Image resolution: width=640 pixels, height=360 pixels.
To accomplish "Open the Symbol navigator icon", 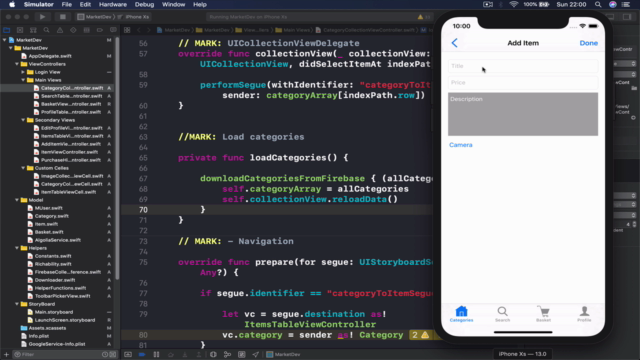I will tap(33, 30).
